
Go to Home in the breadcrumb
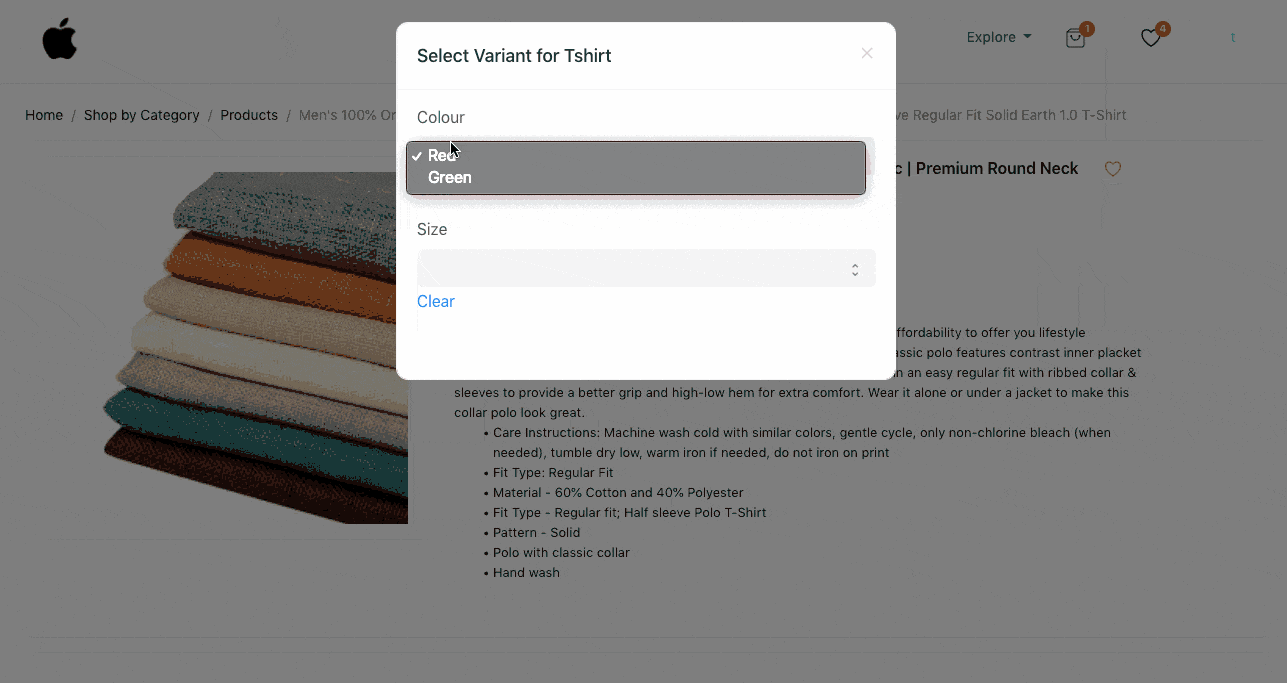click(x=44, y=115)
